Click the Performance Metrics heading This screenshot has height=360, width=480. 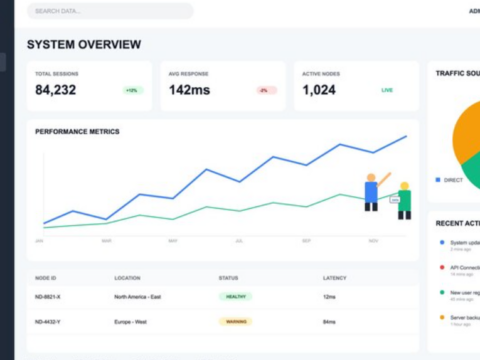coord(77,132)
